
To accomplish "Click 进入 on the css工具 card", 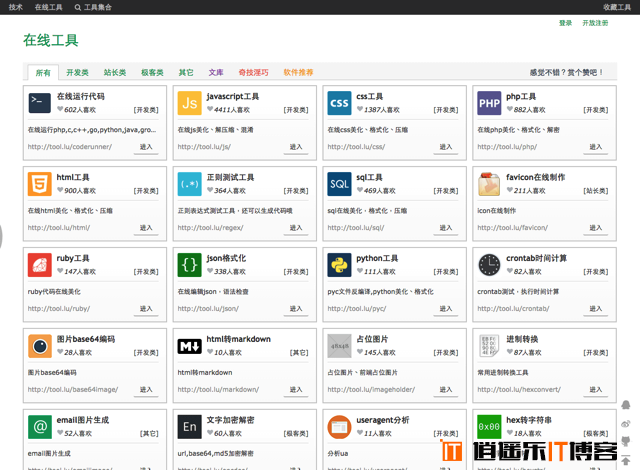I will 446,147.
